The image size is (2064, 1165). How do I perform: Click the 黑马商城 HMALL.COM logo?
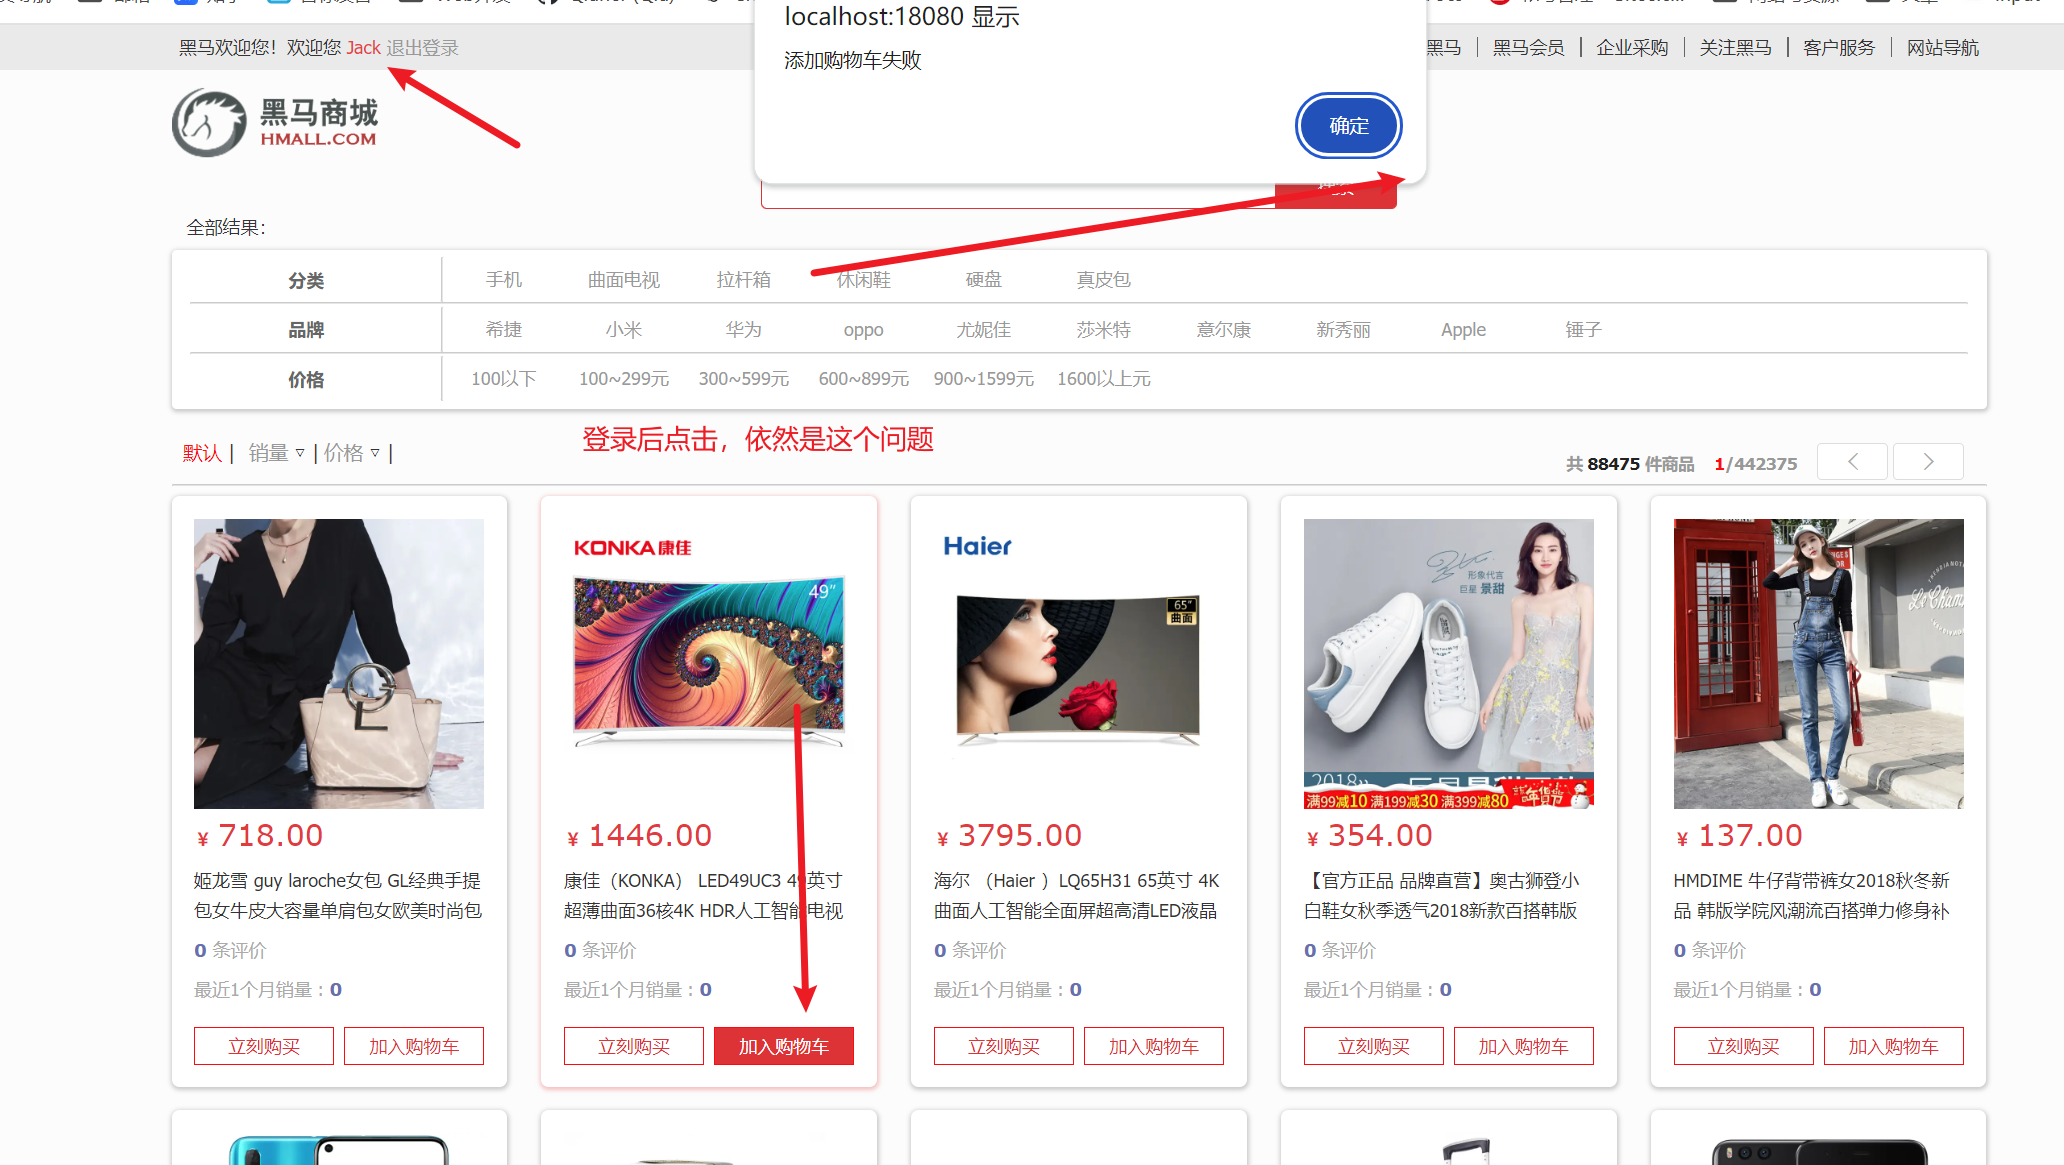(x=276, y=123)
